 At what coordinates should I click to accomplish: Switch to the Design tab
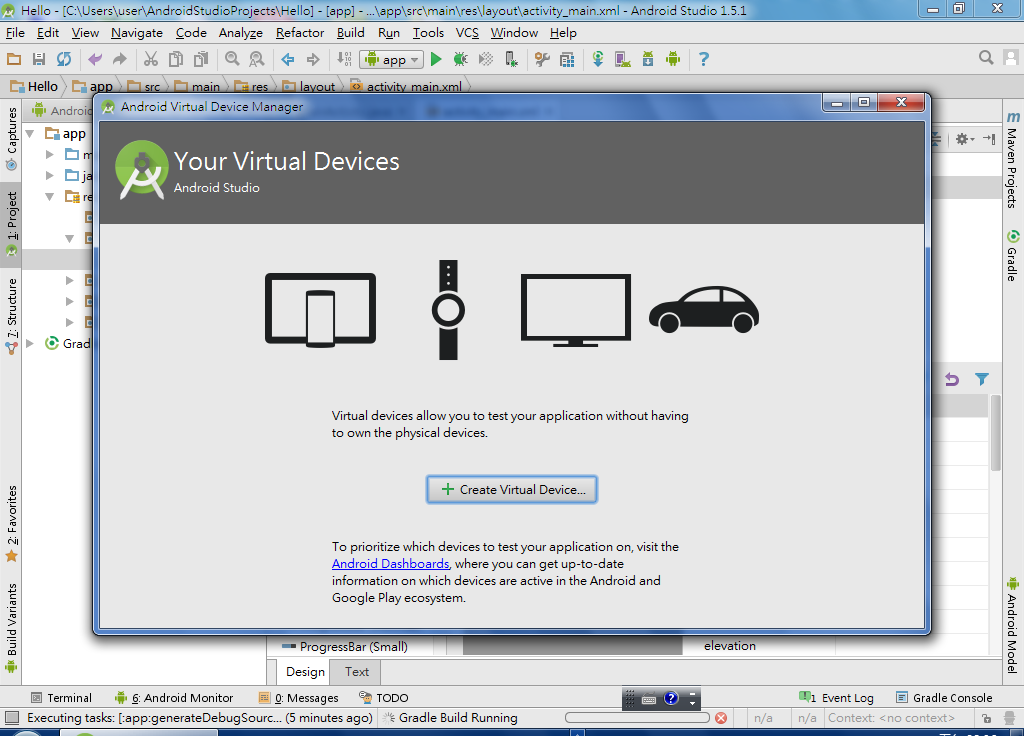coord(305,671)
